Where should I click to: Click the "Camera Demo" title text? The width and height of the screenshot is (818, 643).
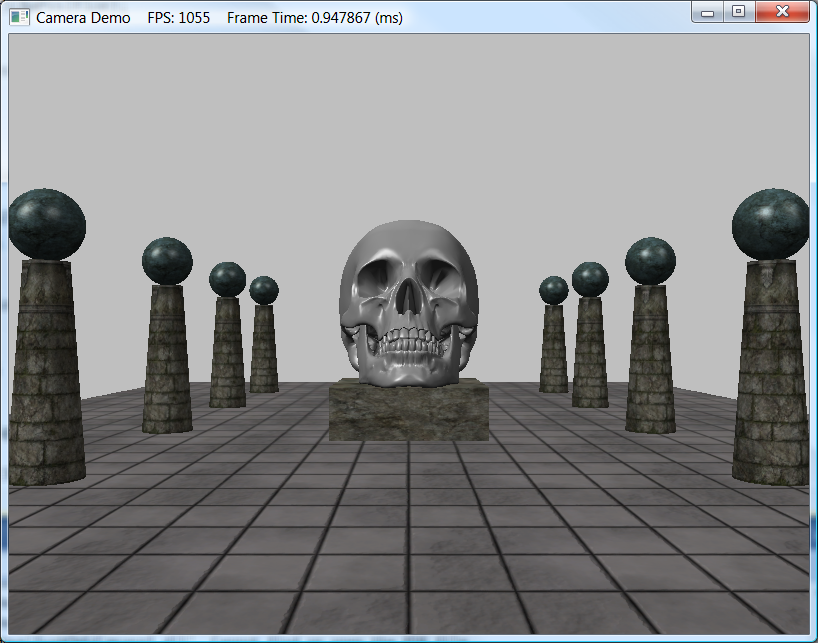point(83,18)
